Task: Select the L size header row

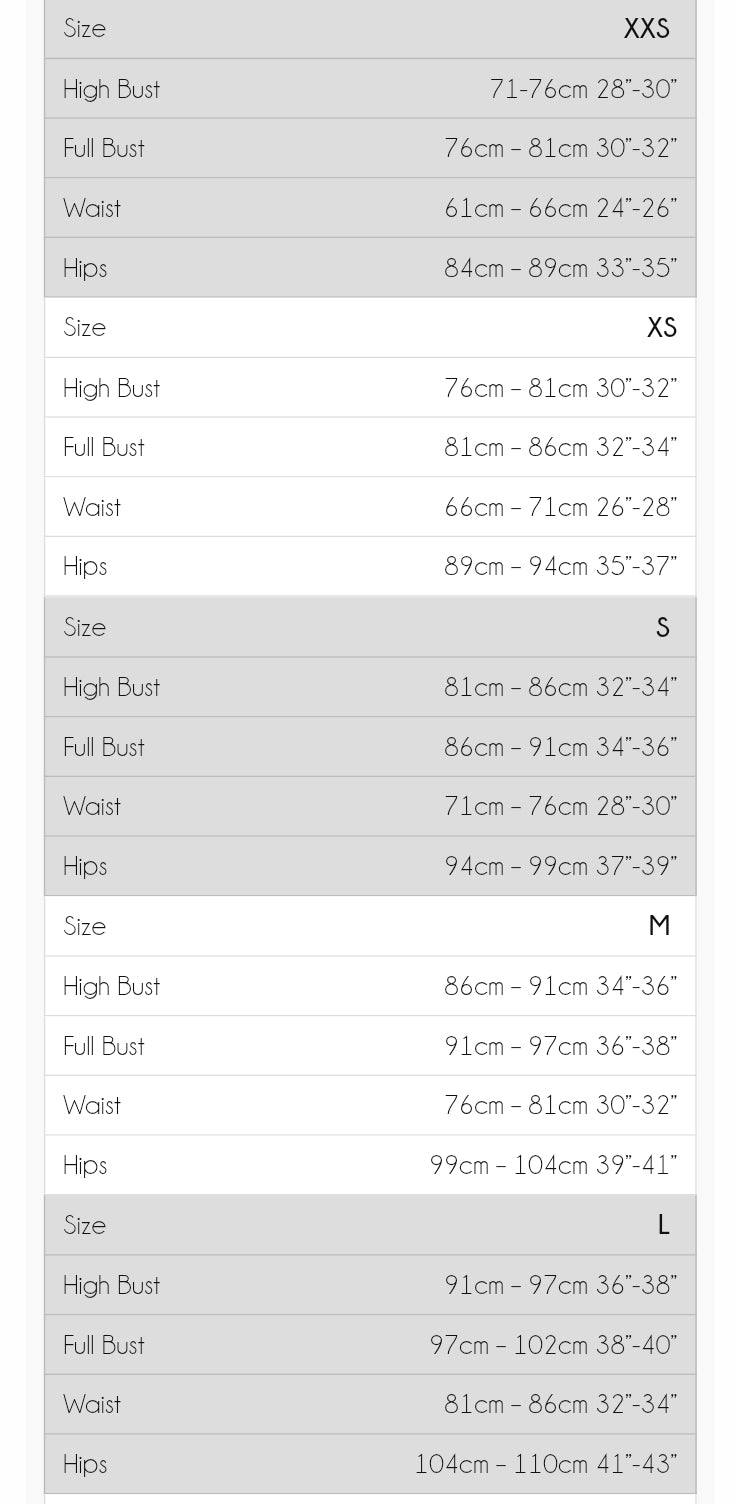Action: (370, 1225)
